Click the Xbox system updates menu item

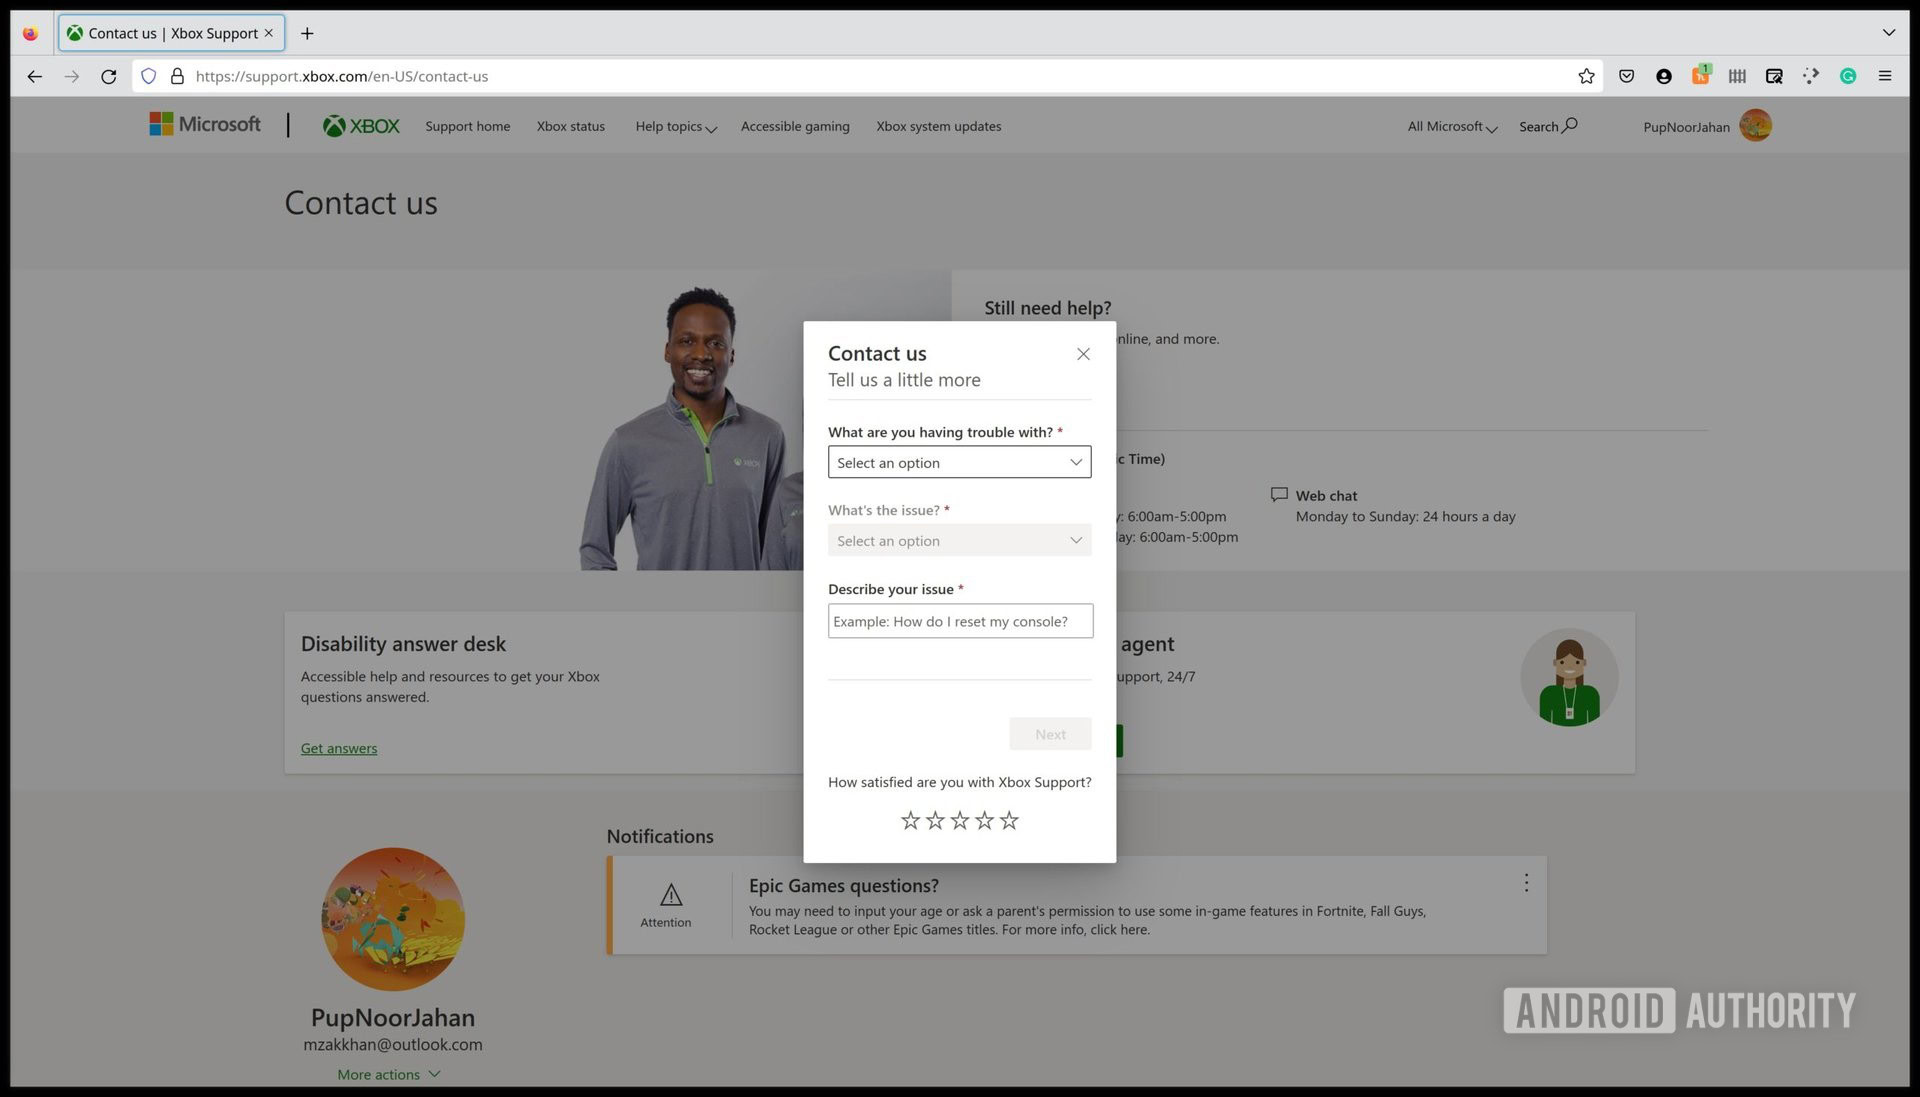pos(938,125)
